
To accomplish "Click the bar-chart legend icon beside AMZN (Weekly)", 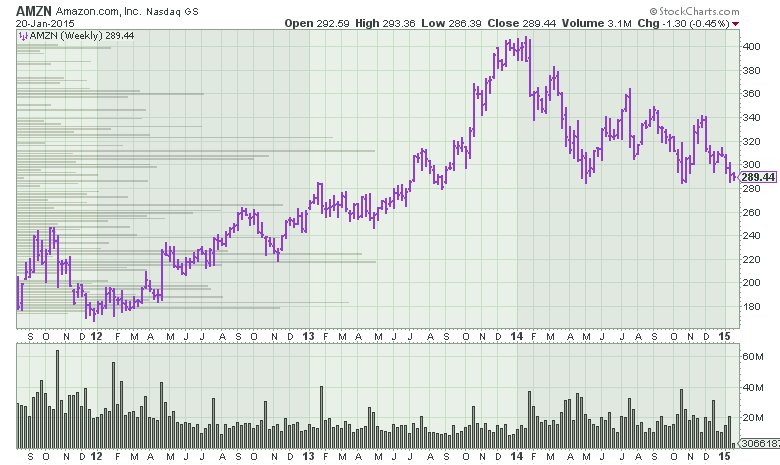I will (23, 36).
